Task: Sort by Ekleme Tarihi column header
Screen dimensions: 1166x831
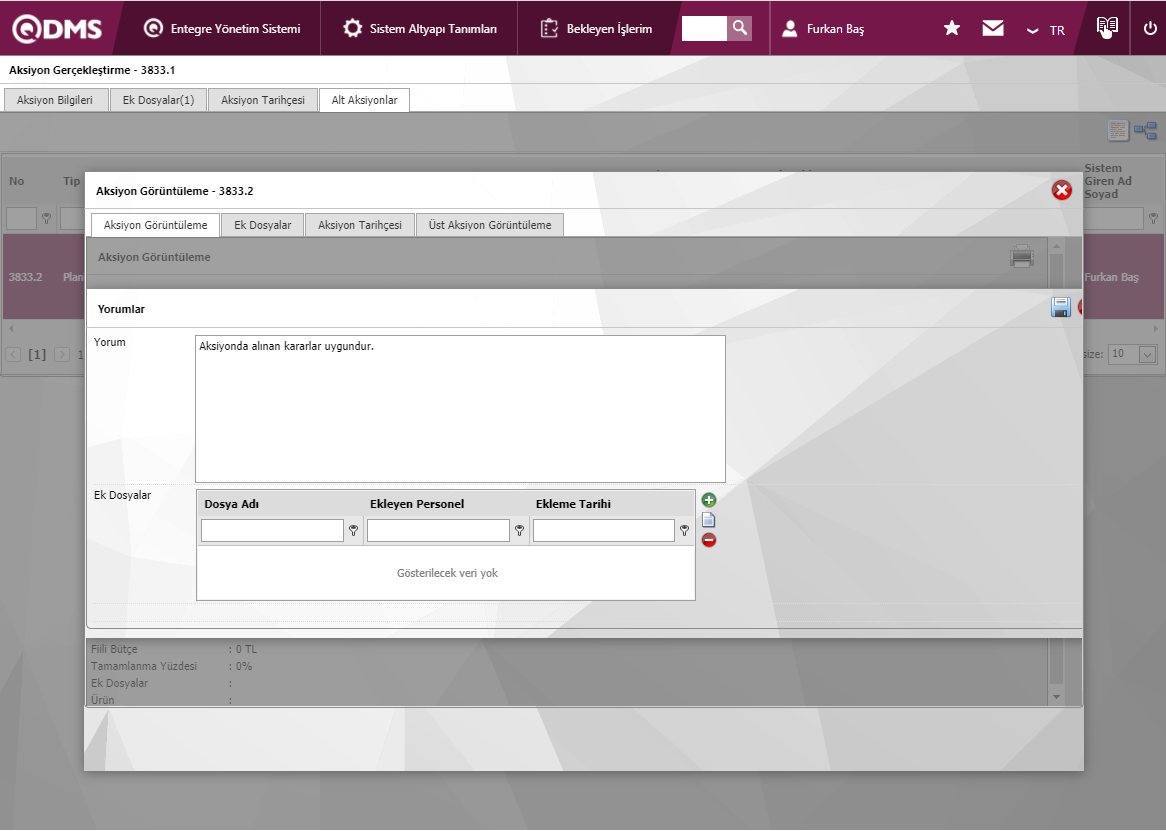Action: pyautogui.click(x=573, y=504)
